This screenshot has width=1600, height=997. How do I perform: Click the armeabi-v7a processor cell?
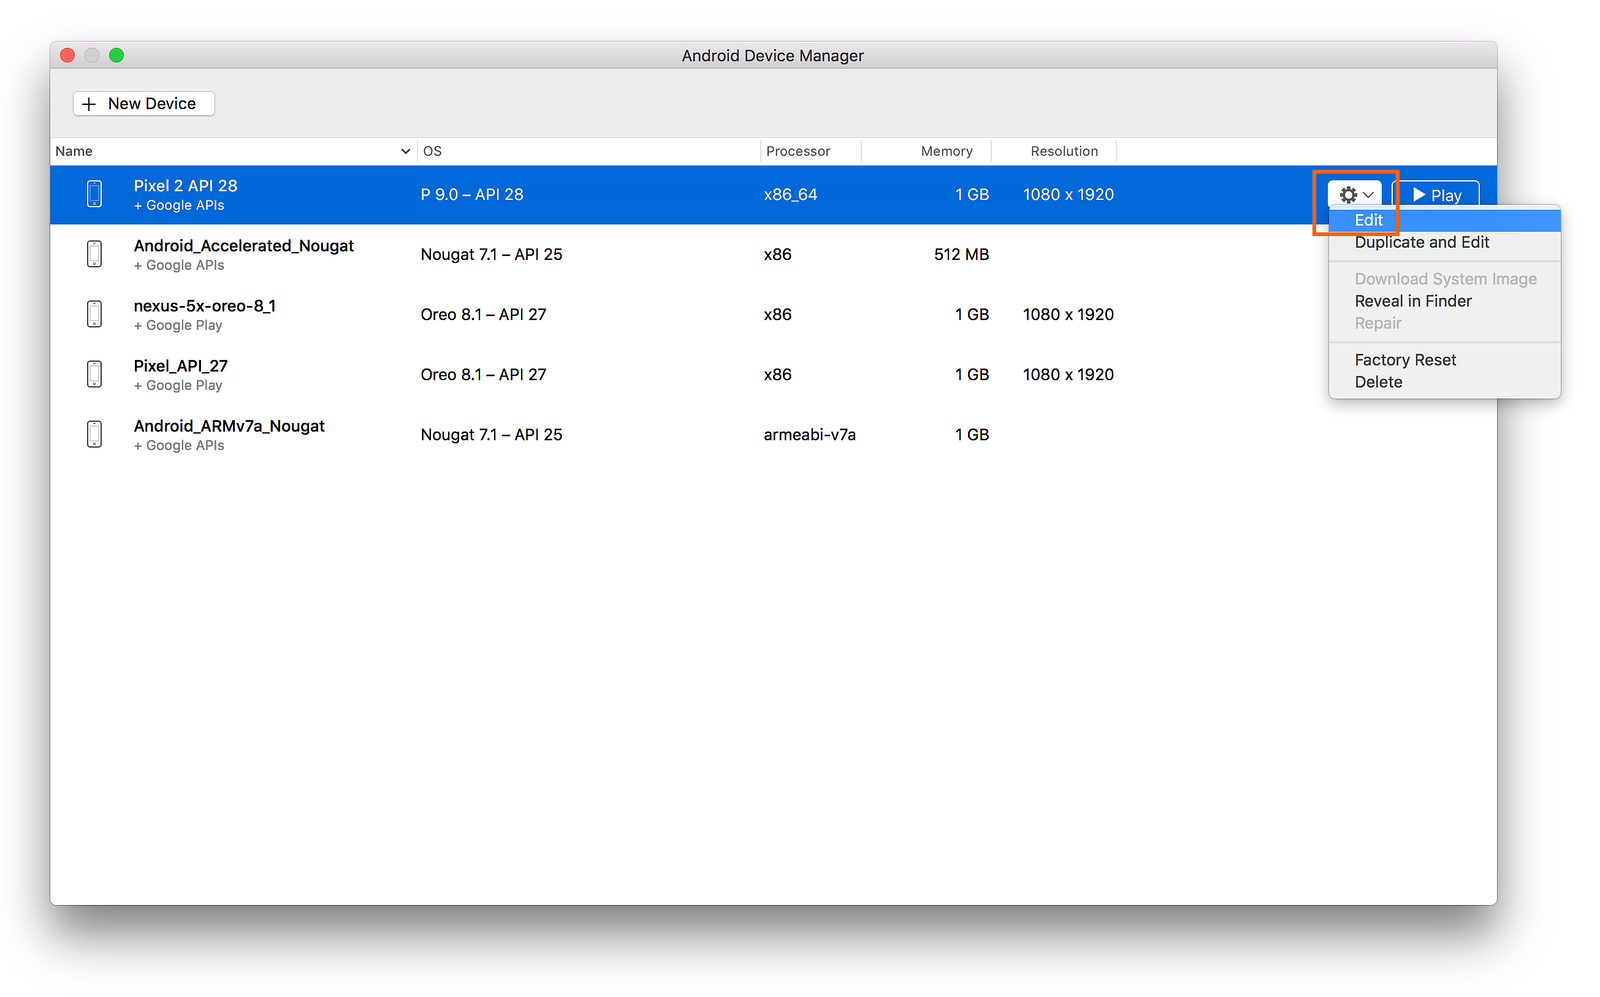pos(810,435)
